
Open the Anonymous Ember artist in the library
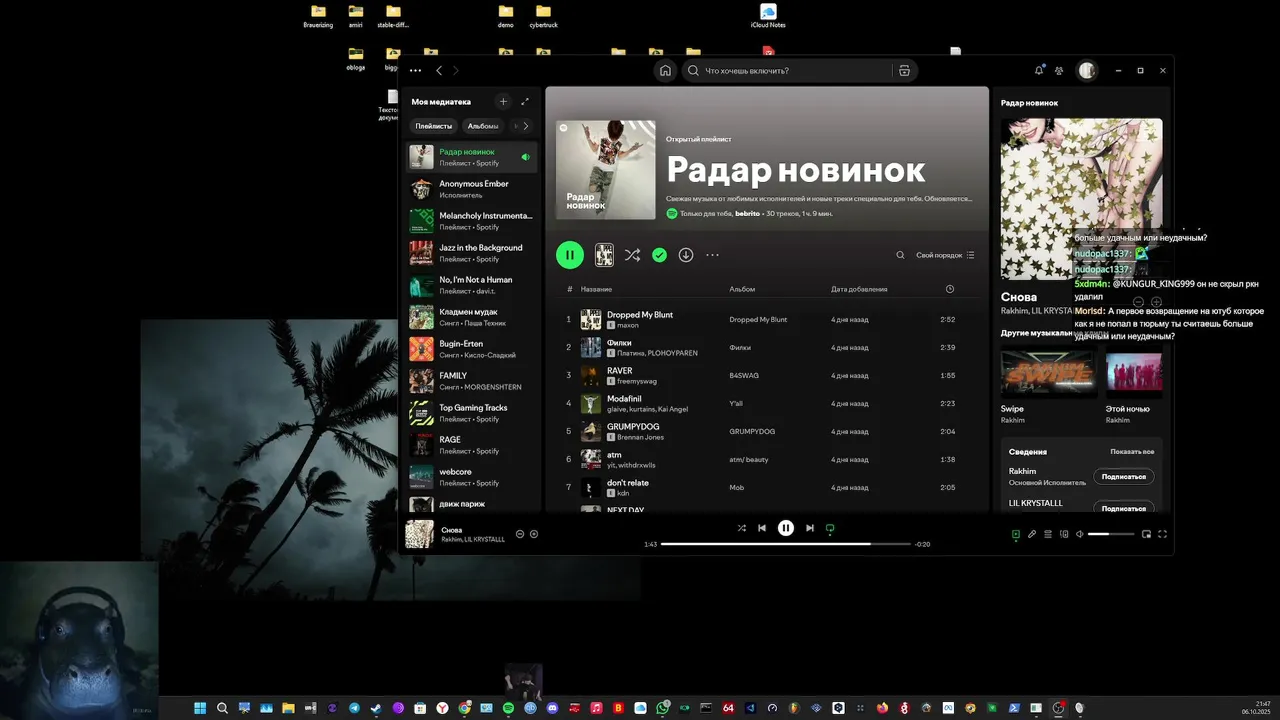click(472, 189)
